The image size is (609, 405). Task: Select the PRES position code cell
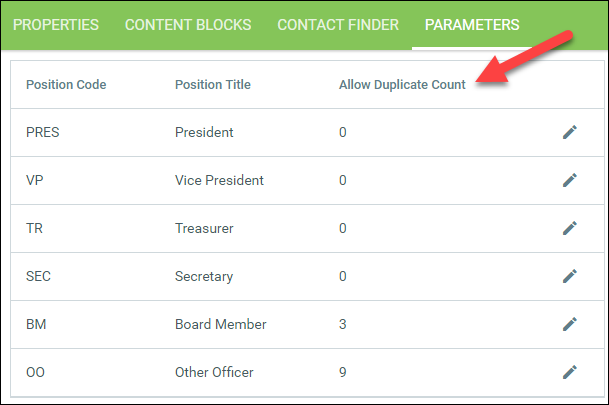pyautogui.click(x=43, y=132)
